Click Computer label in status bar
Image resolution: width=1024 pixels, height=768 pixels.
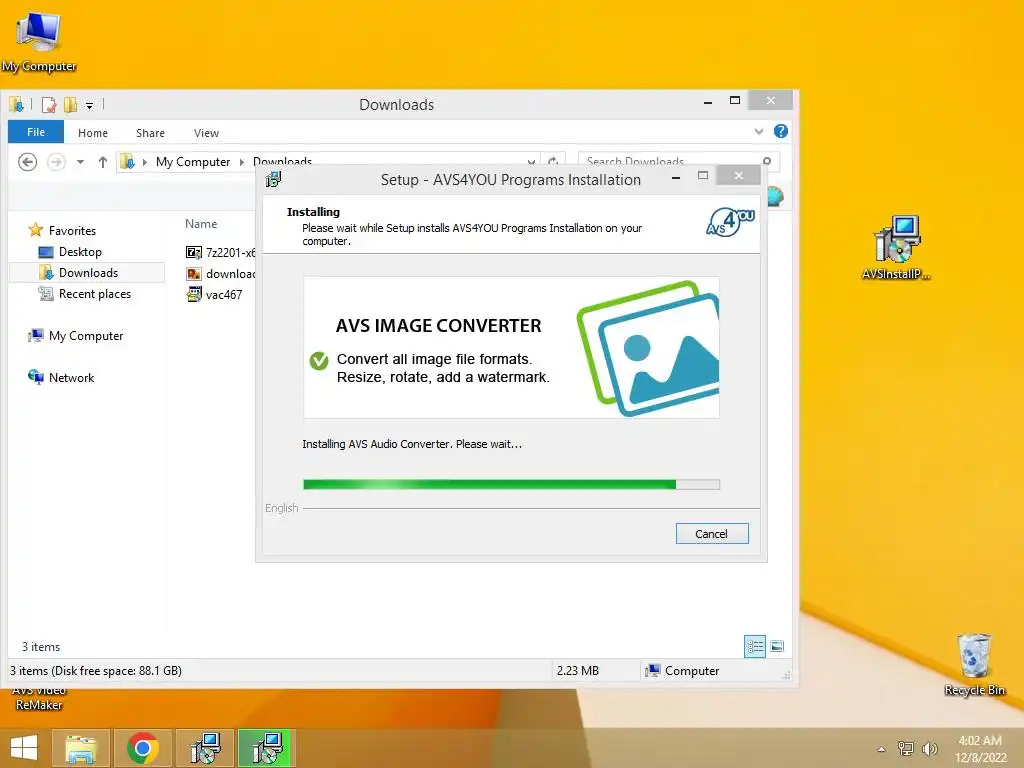click(692, 671)
